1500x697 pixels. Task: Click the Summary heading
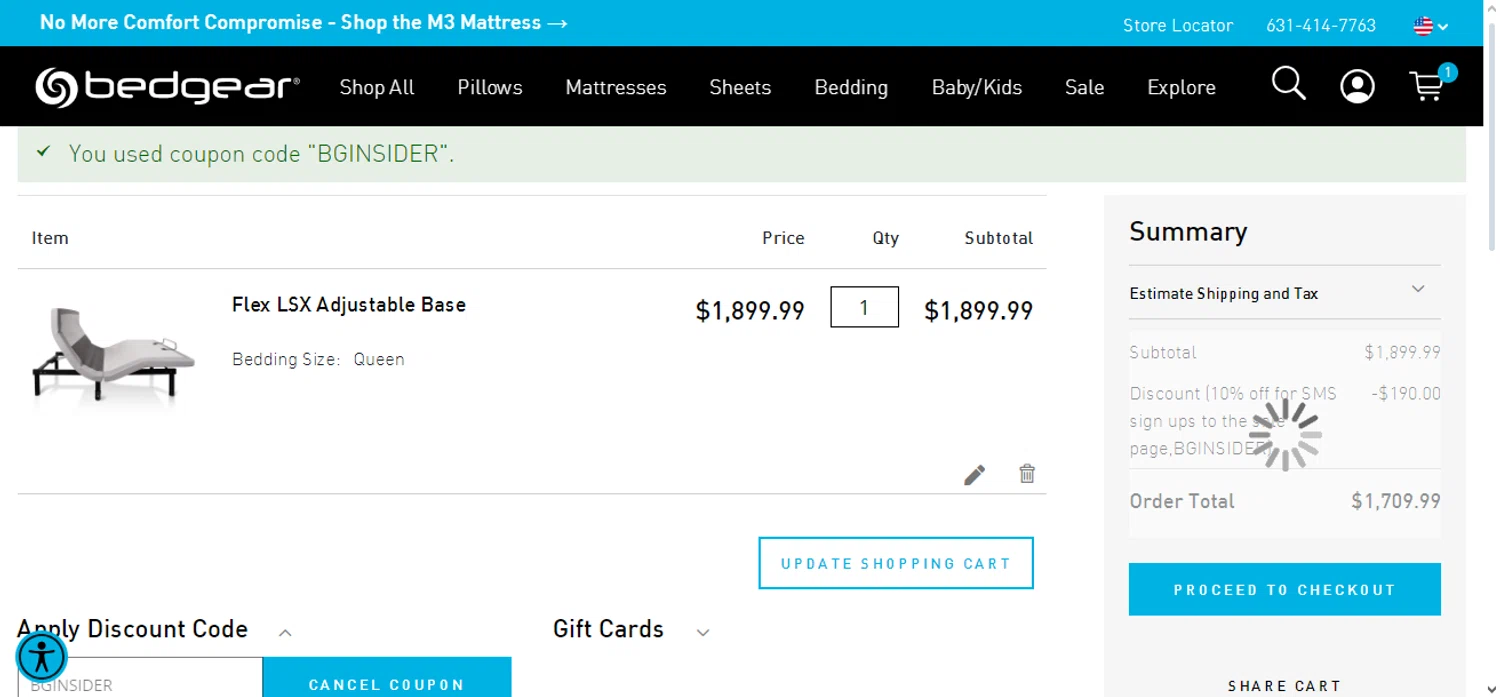[1188, 232]
